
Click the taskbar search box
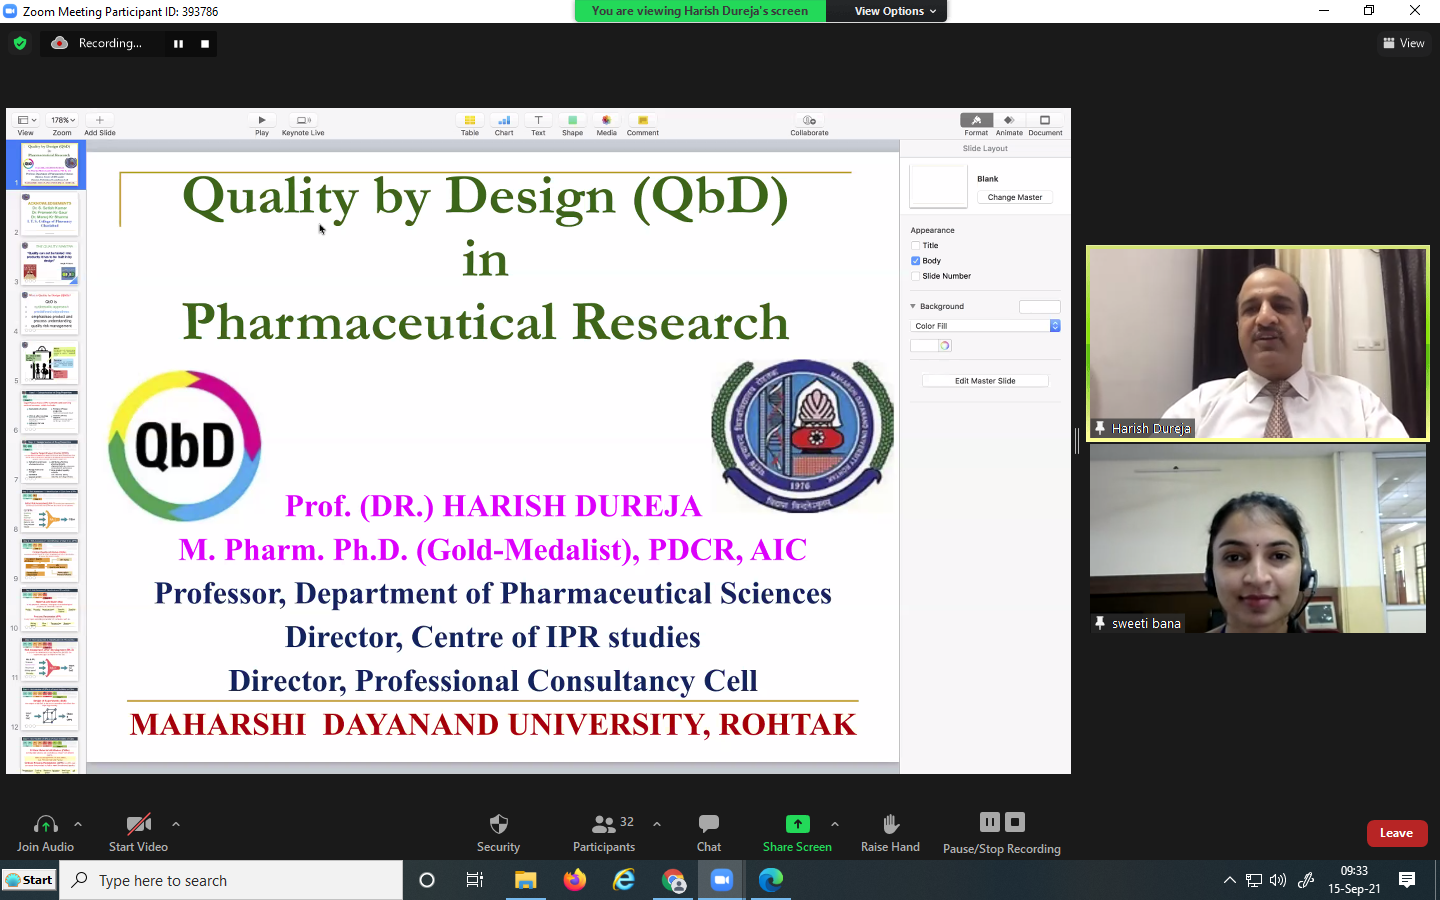(x=231, y=880)
